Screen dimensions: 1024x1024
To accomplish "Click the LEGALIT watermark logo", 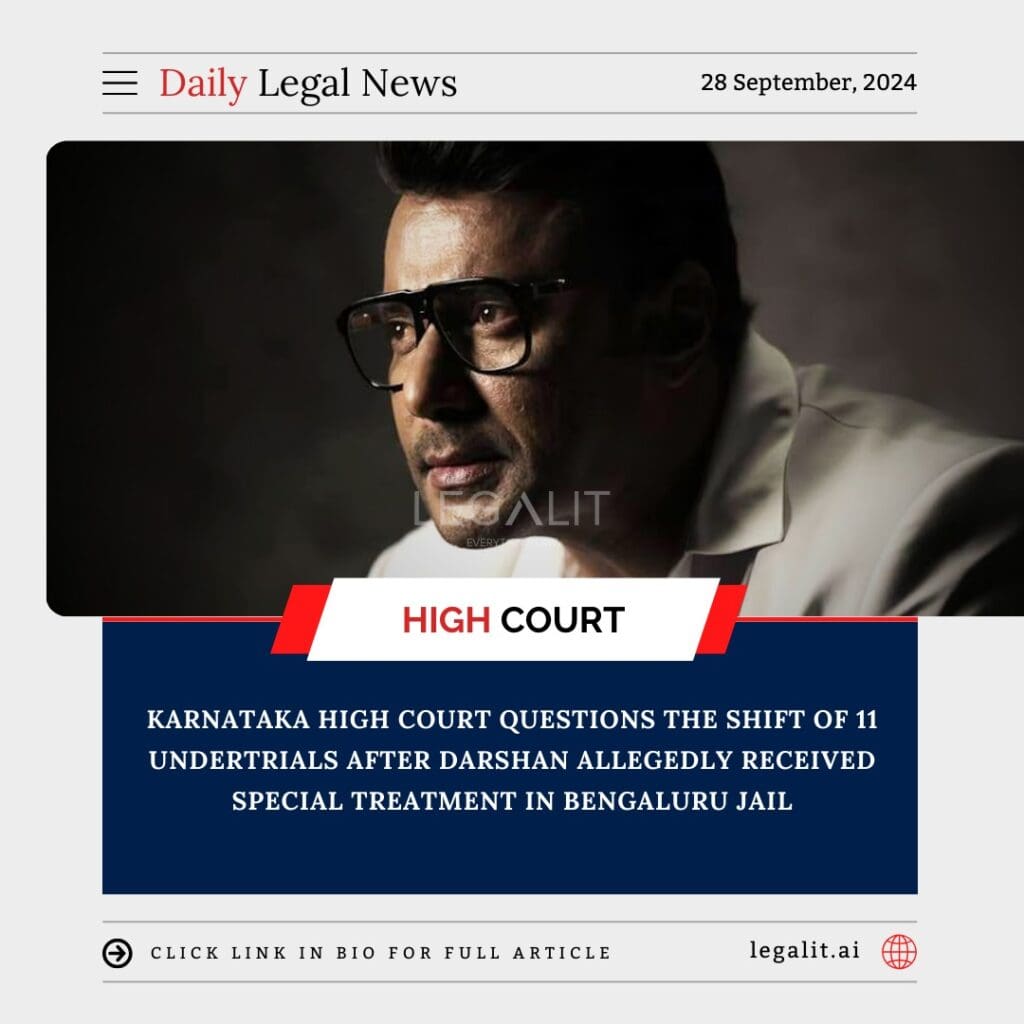I will click(512, 509).
